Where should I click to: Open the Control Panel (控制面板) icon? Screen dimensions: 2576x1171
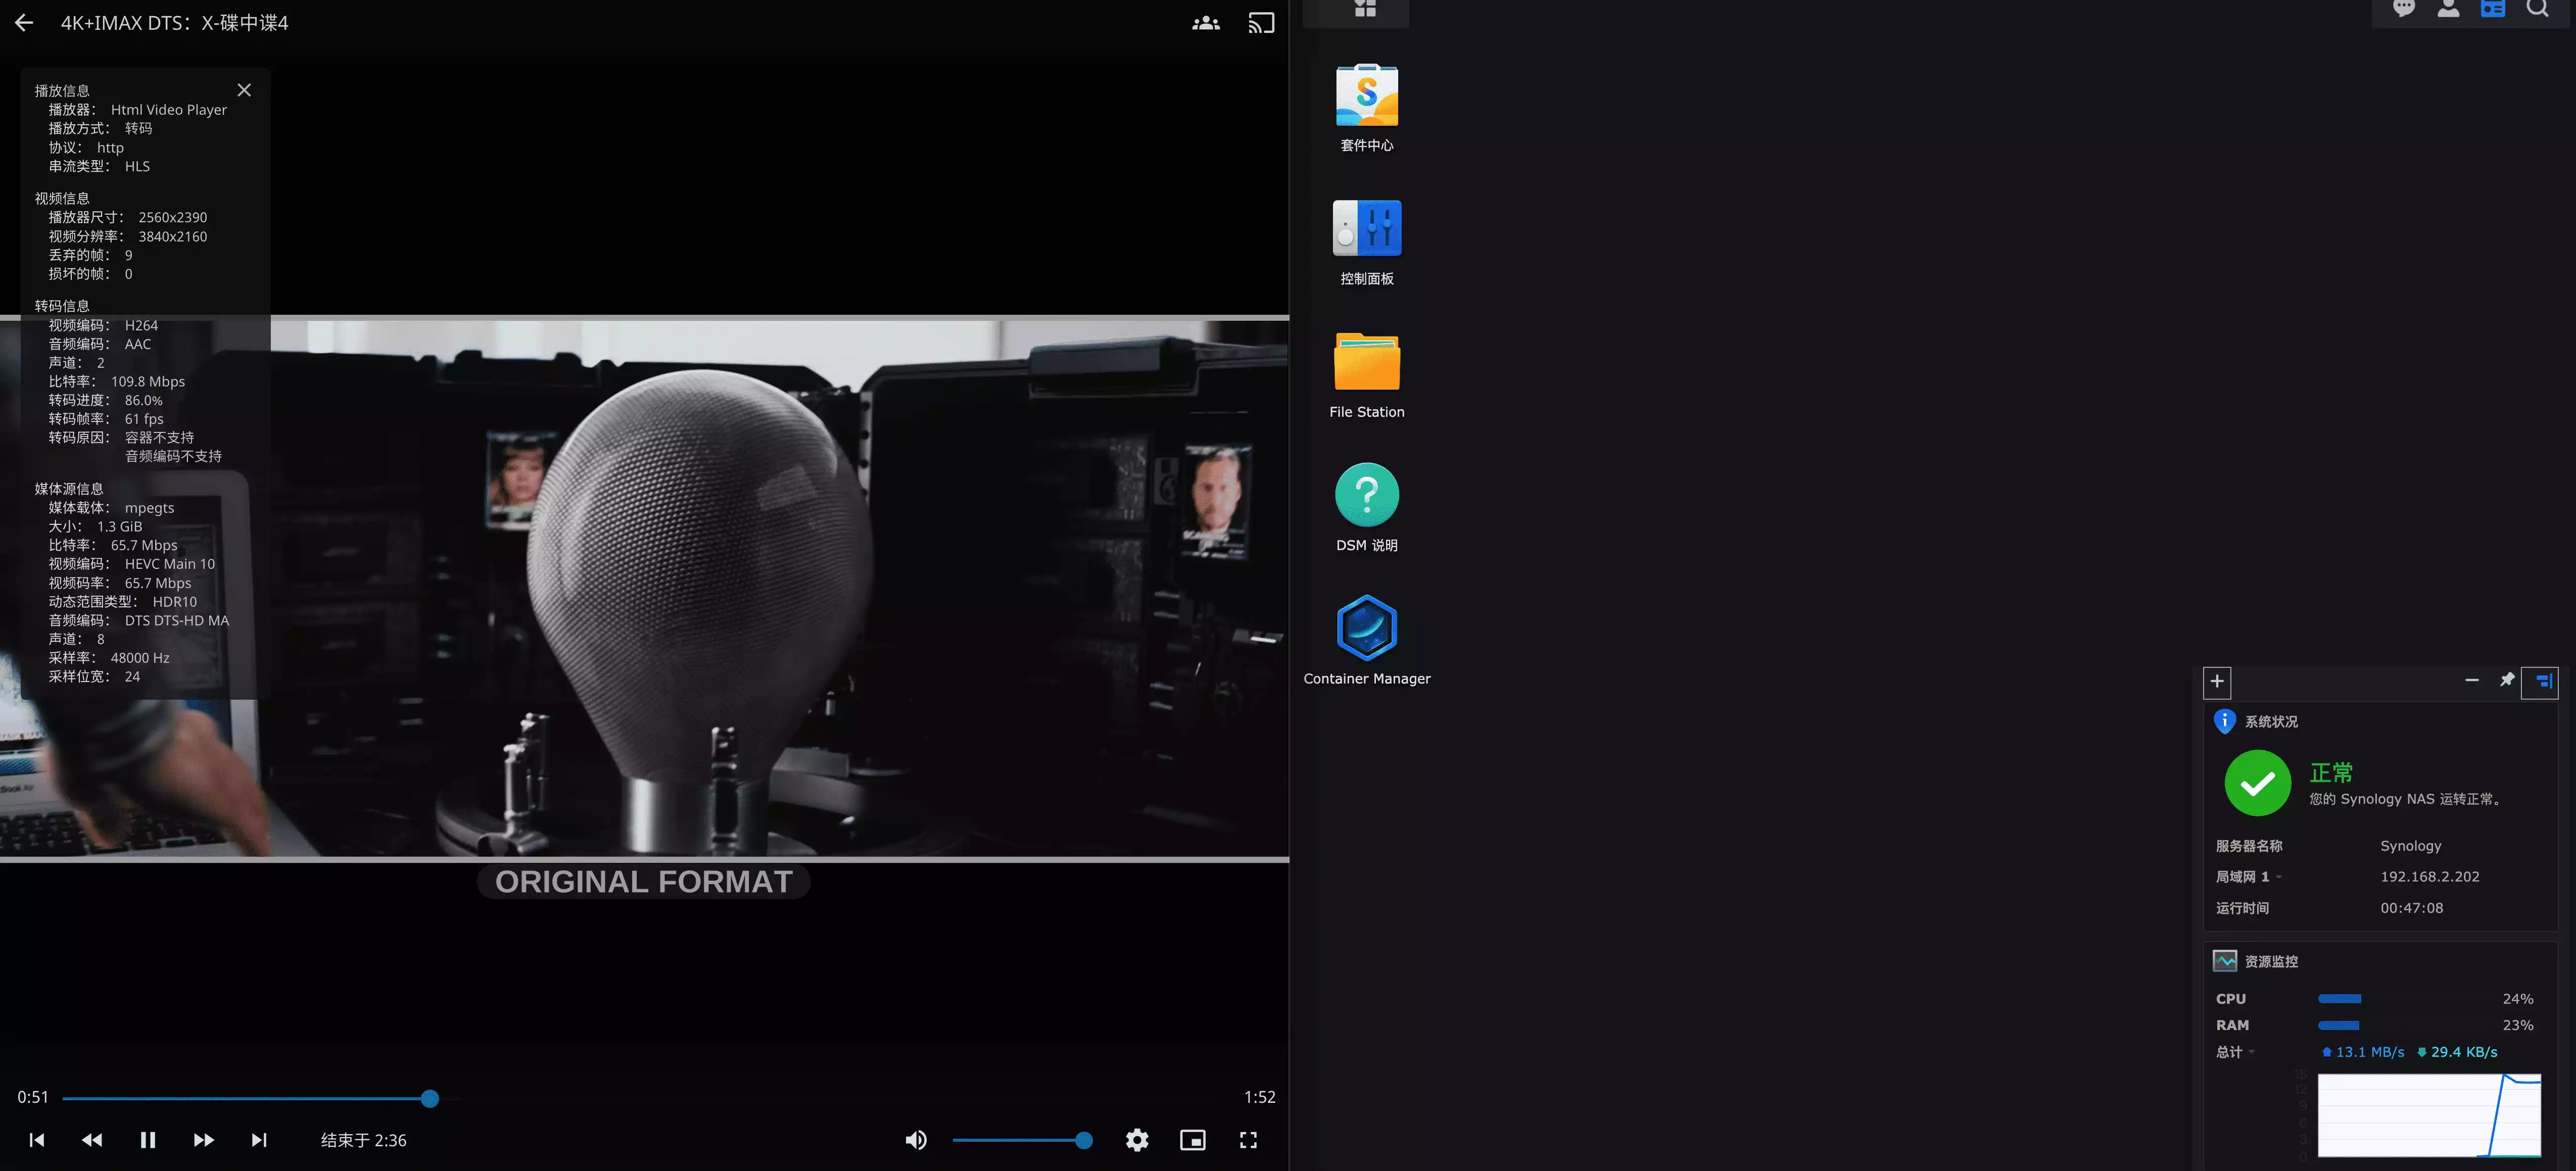[1366, 229]
